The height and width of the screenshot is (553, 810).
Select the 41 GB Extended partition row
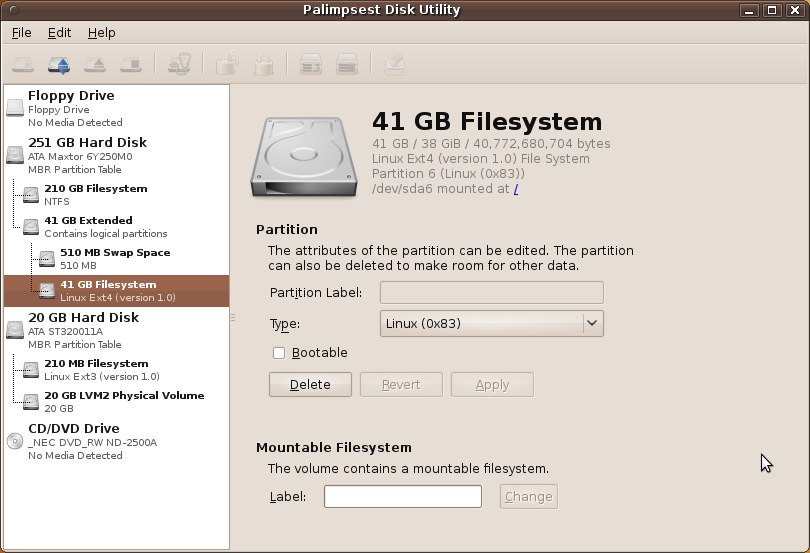[117, 227]
